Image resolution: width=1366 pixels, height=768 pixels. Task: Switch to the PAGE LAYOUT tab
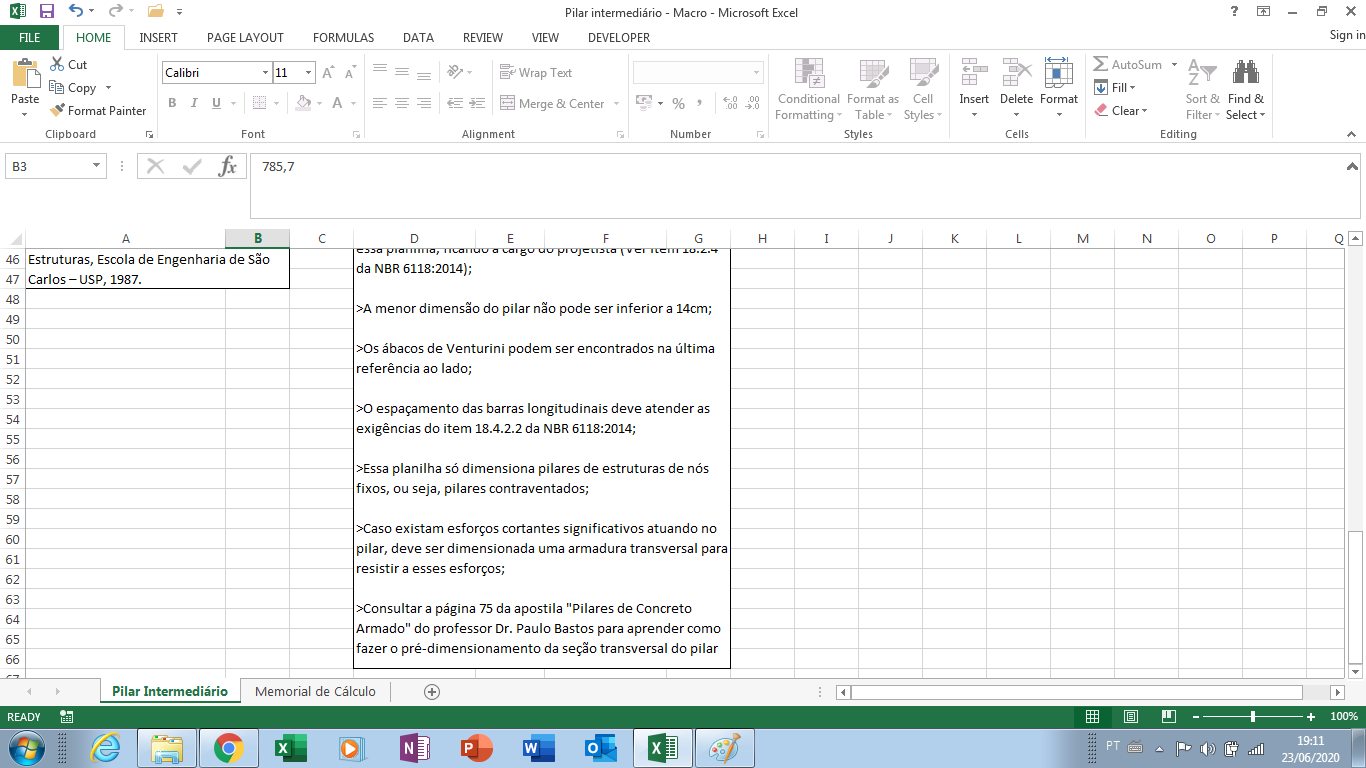[245, 37]
